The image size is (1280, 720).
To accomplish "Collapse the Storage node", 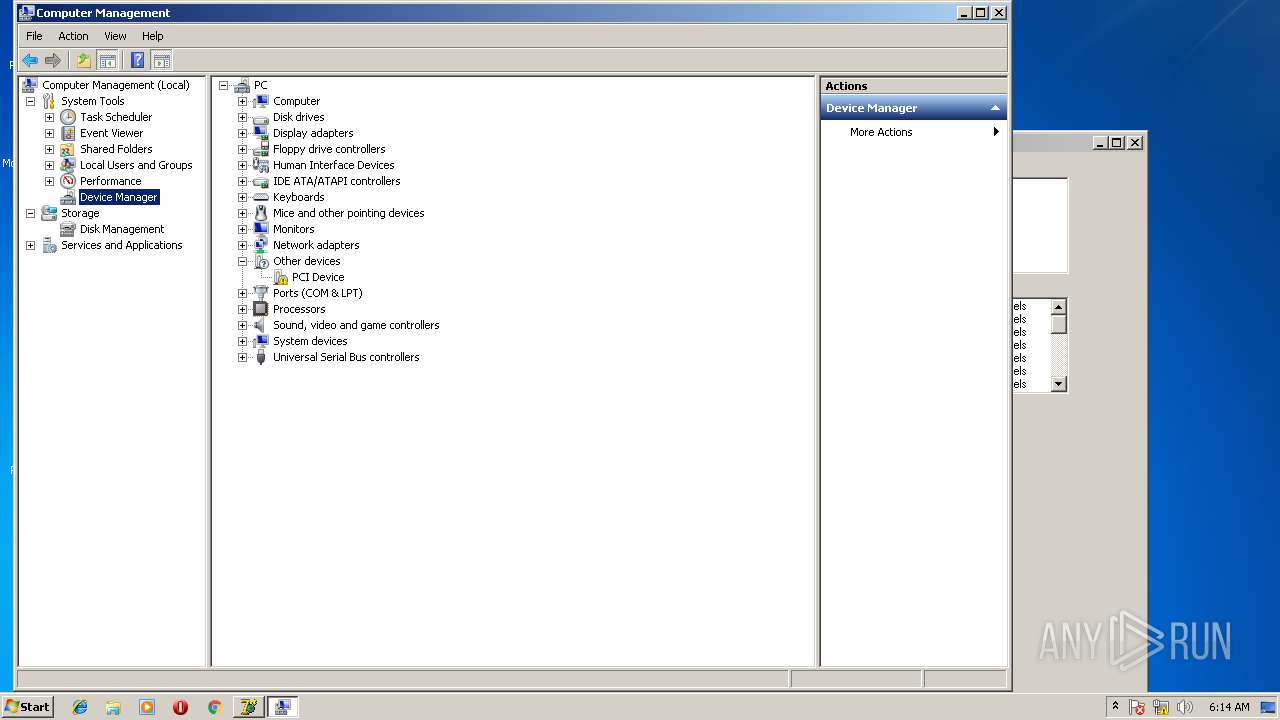I will pyautogui.click(x=30, y=213).
